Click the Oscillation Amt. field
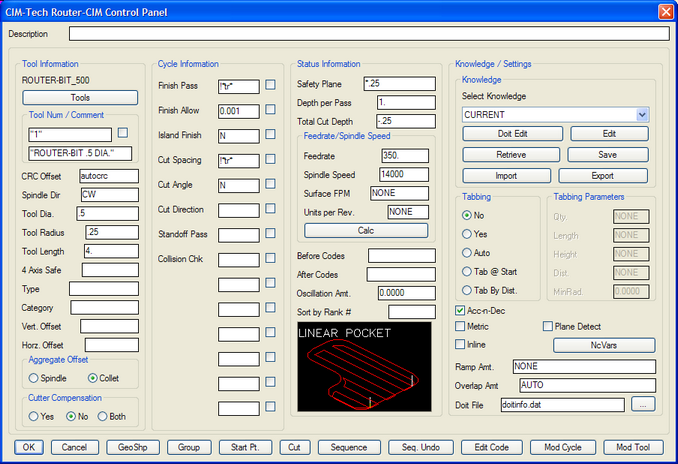The image size is (678, 464). pos(407,293)
